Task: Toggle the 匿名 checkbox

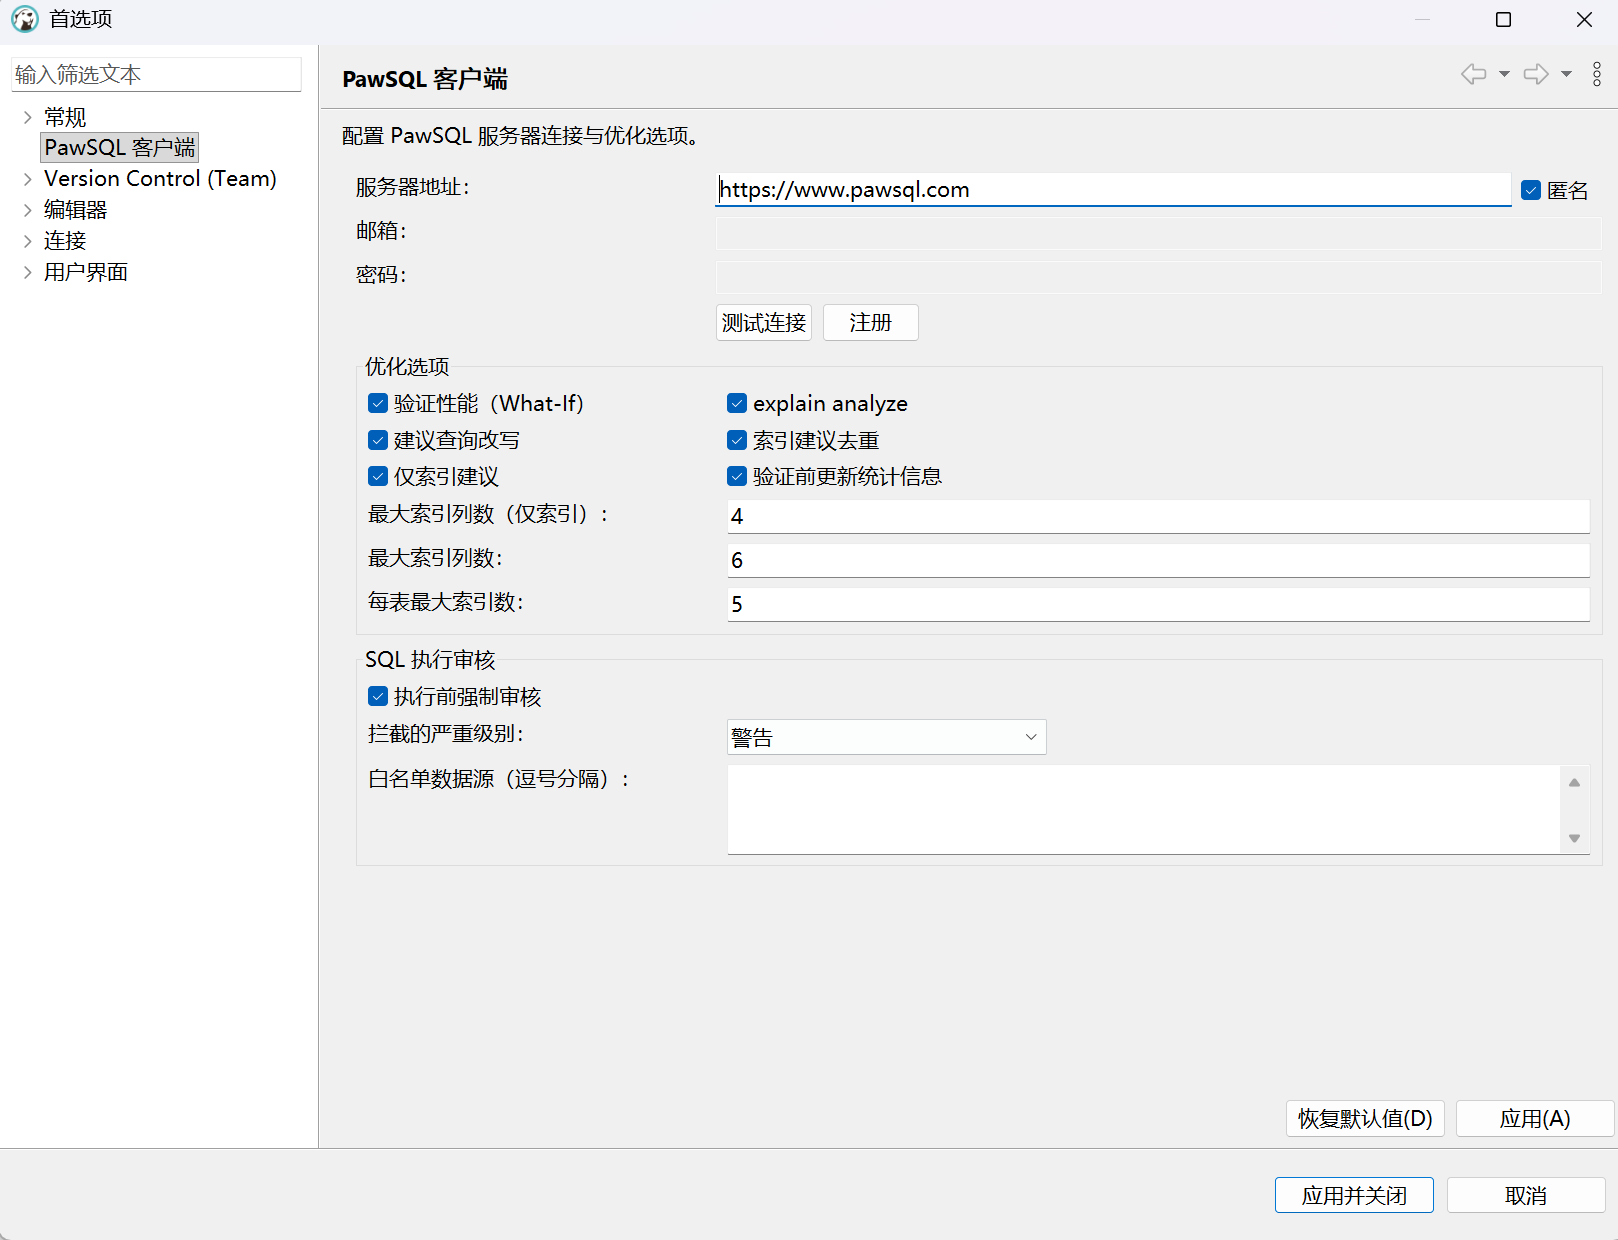Action: [1531, 190]
